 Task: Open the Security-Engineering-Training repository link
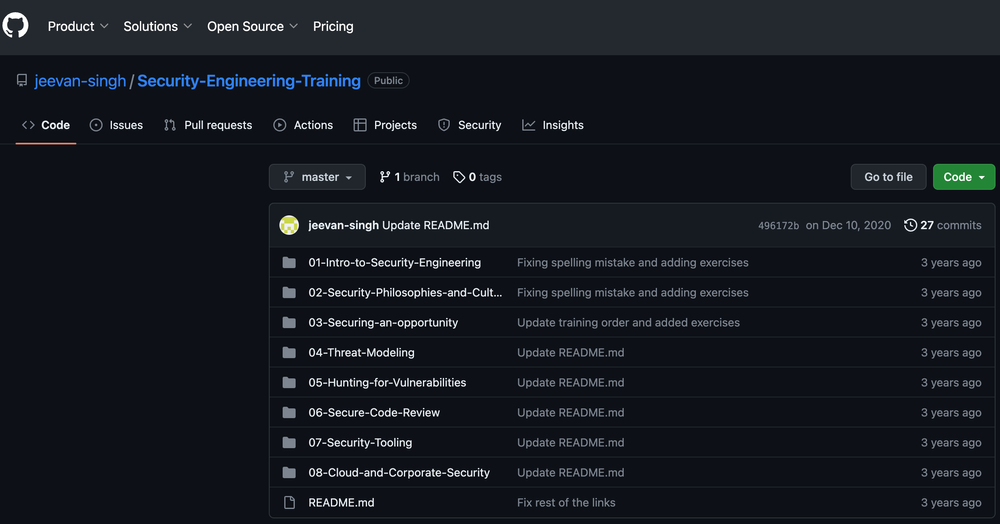click(249, 81)
